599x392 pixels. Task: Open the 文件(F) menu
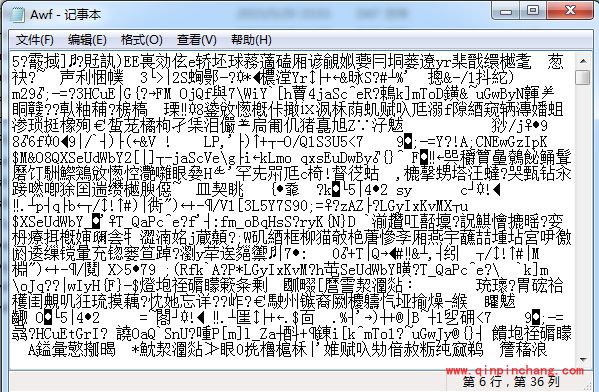pyautogui.click(x=34, y=40)
